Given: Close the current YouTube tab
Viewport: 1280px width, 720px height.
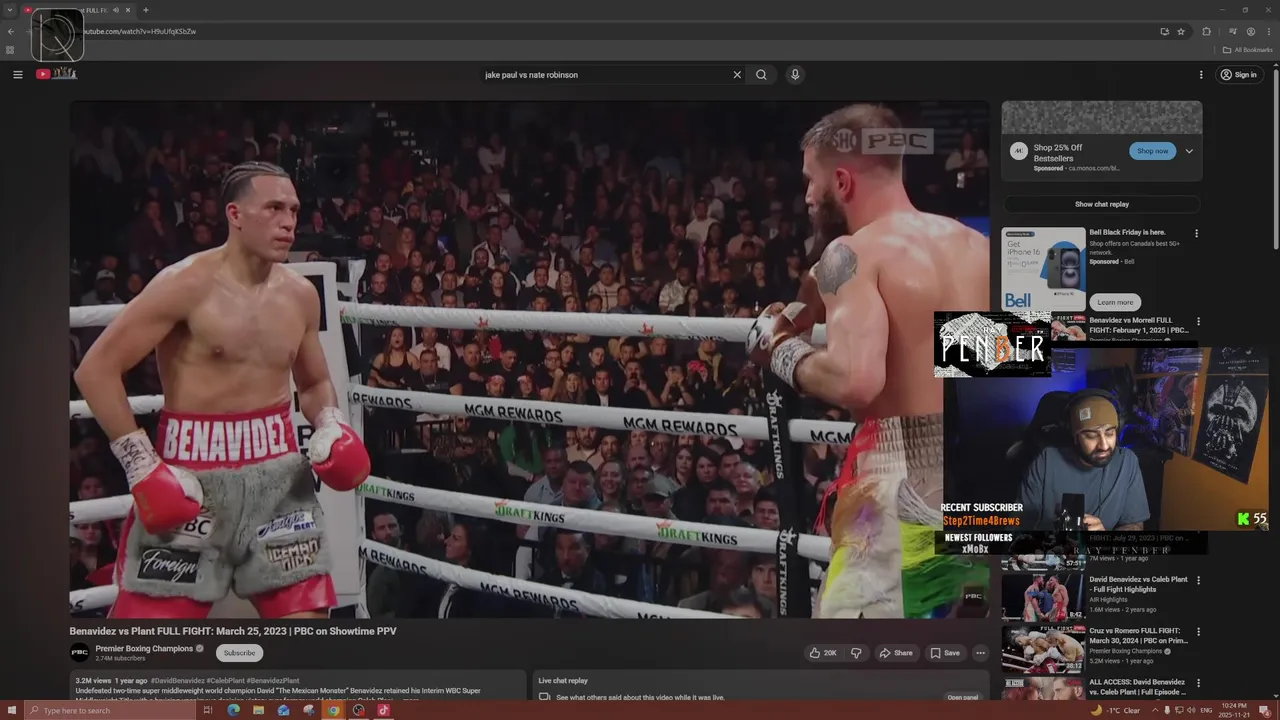Looking at the screenshot, I should (130, 10).
